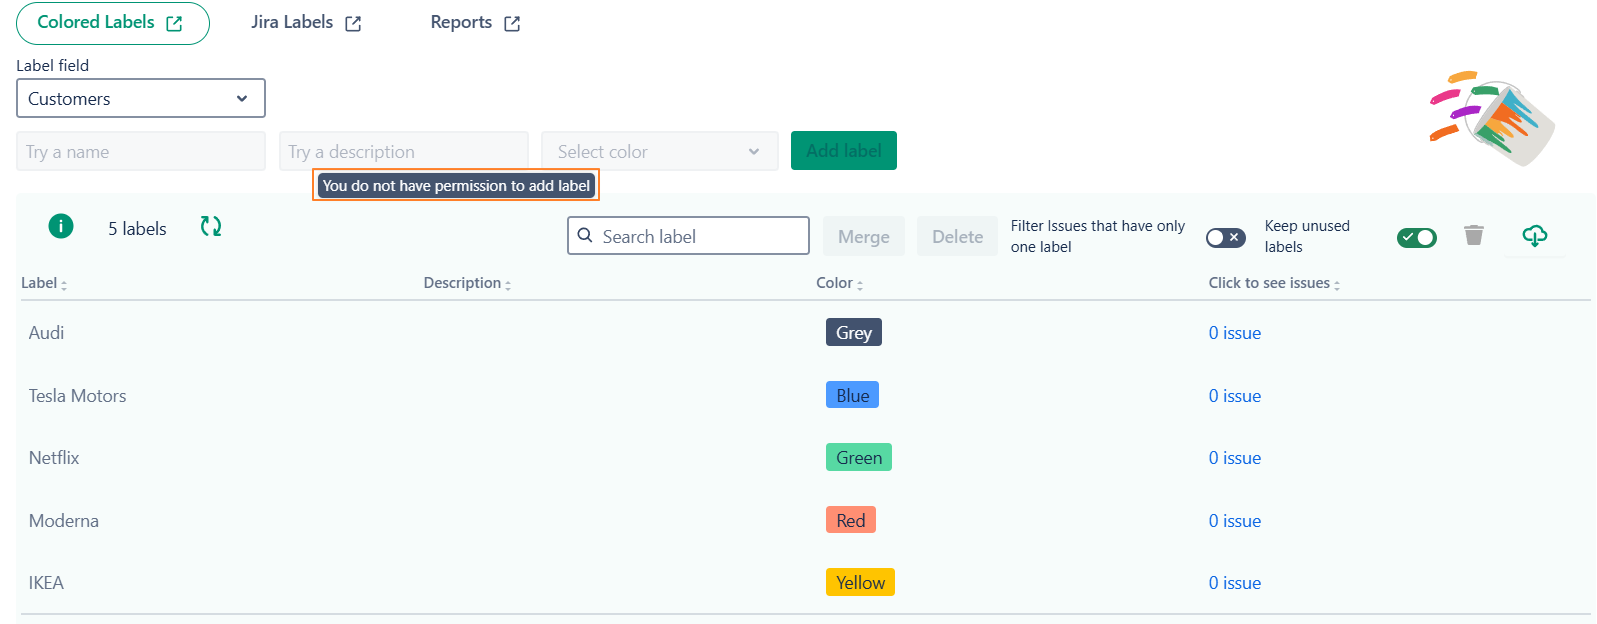Switch to the Colored Labels tab

pyautogui.click(x=111, y=23)
